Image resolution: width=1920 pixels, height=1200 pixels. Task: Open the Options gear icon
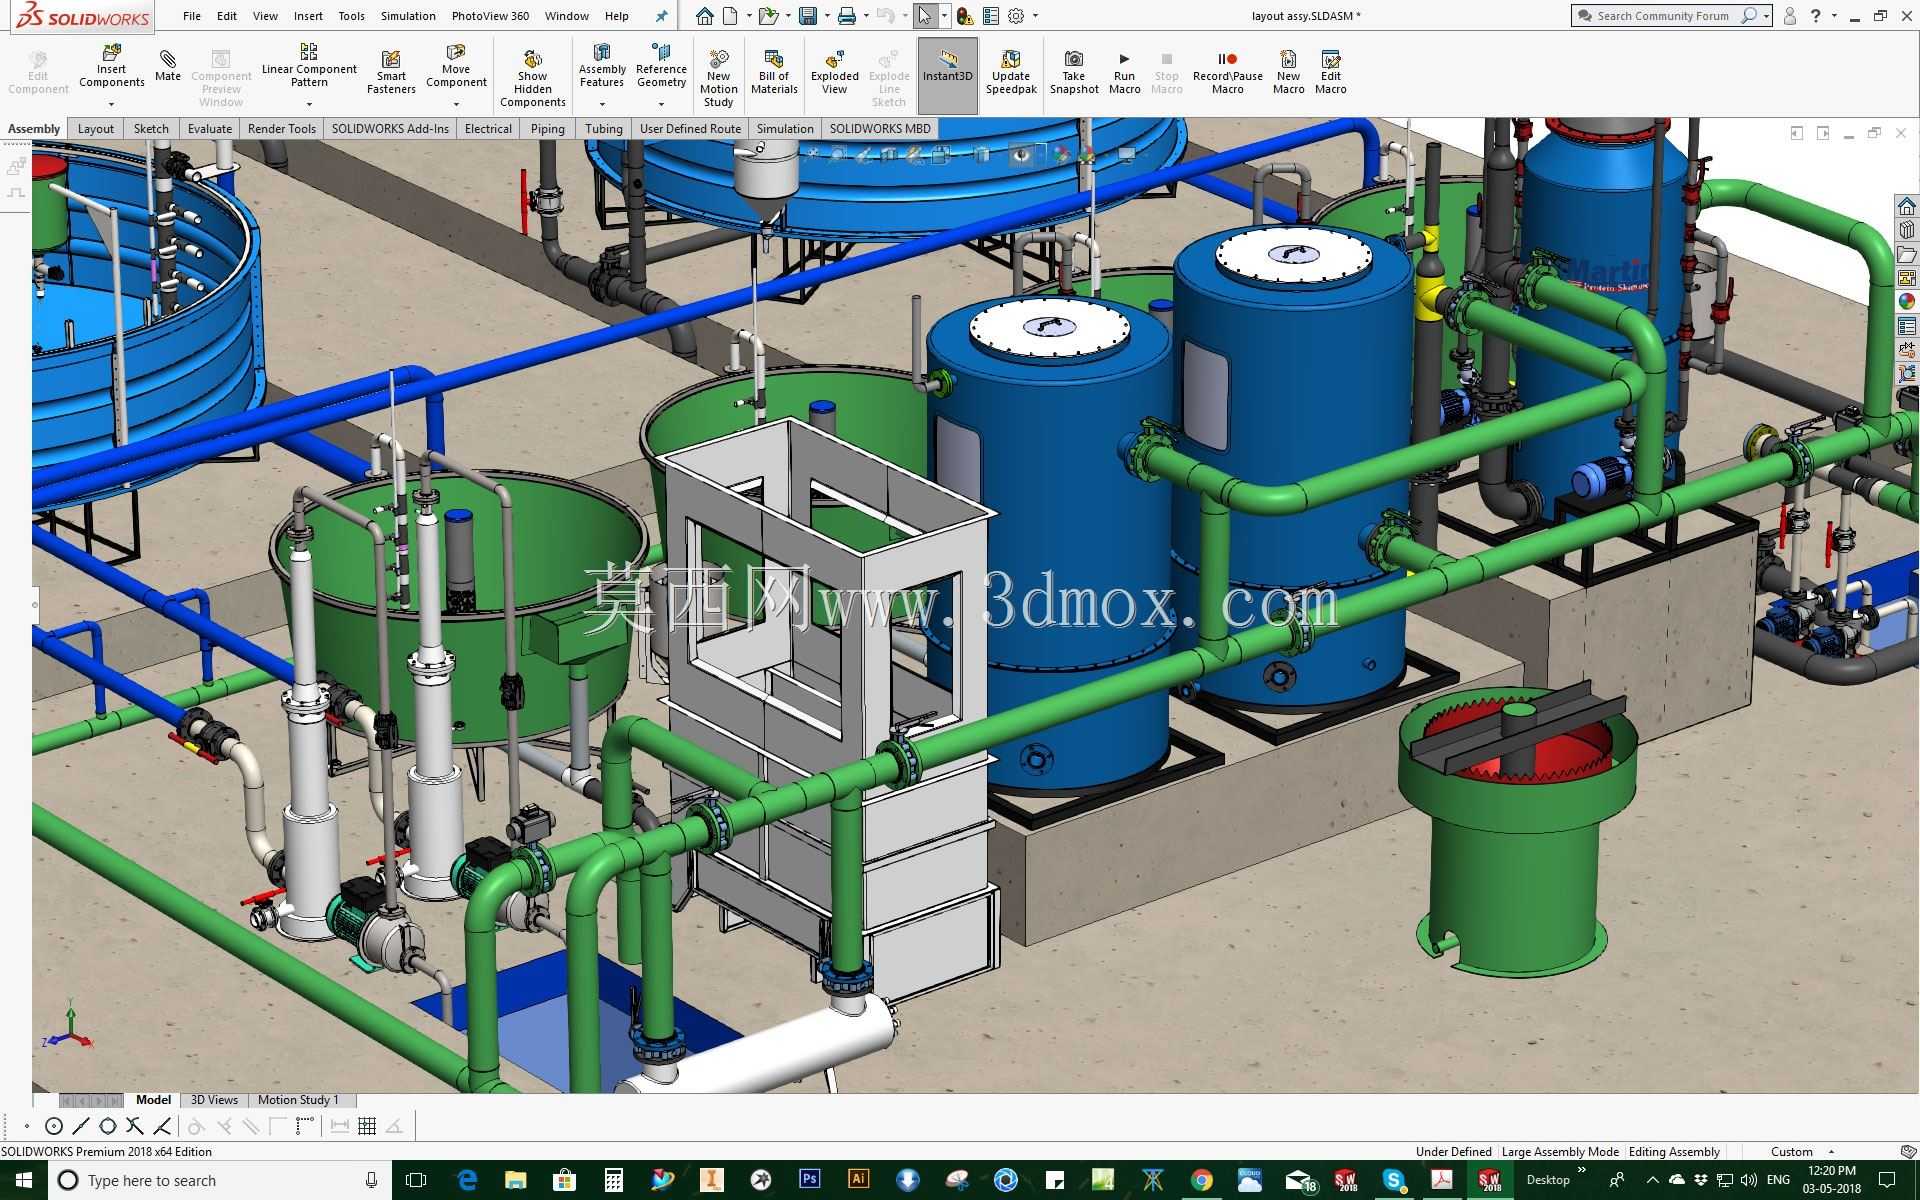pos(1016,16)
